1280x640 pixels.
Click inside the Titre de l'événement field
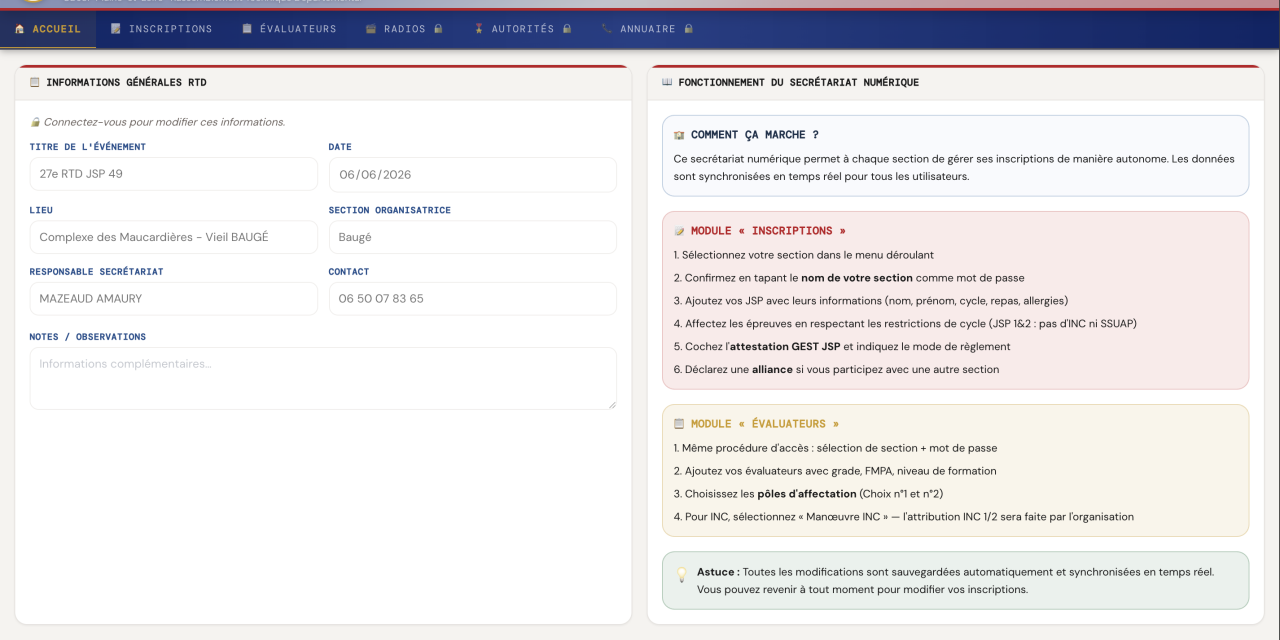pos(173,174)
